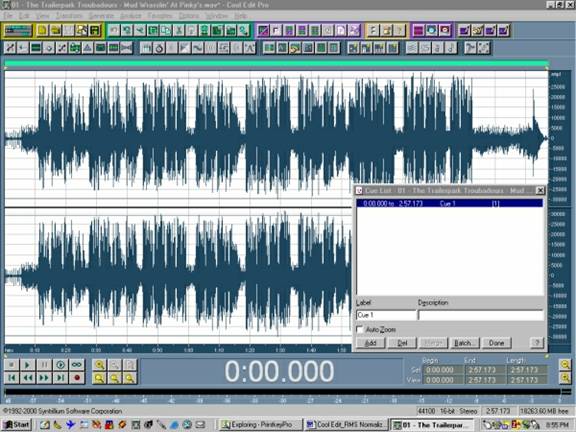Click Batch... in the Cue List dialog
Screen dimensions: 576x432
click(x=464, y=343)
